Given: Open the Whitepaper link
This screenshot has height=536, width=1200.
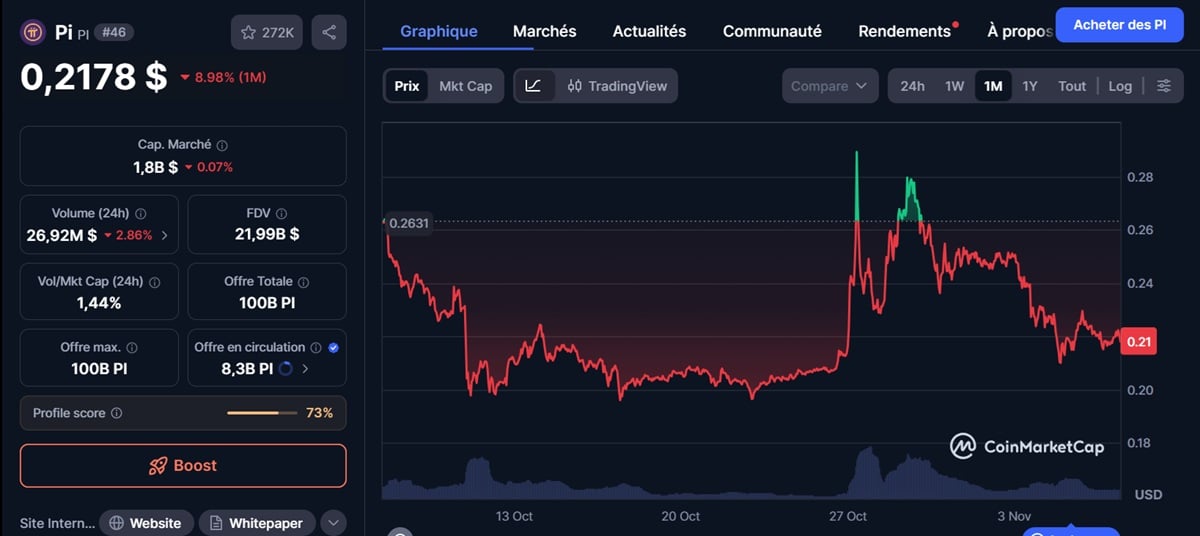Looking at the screenshot, I should (258, 523).
